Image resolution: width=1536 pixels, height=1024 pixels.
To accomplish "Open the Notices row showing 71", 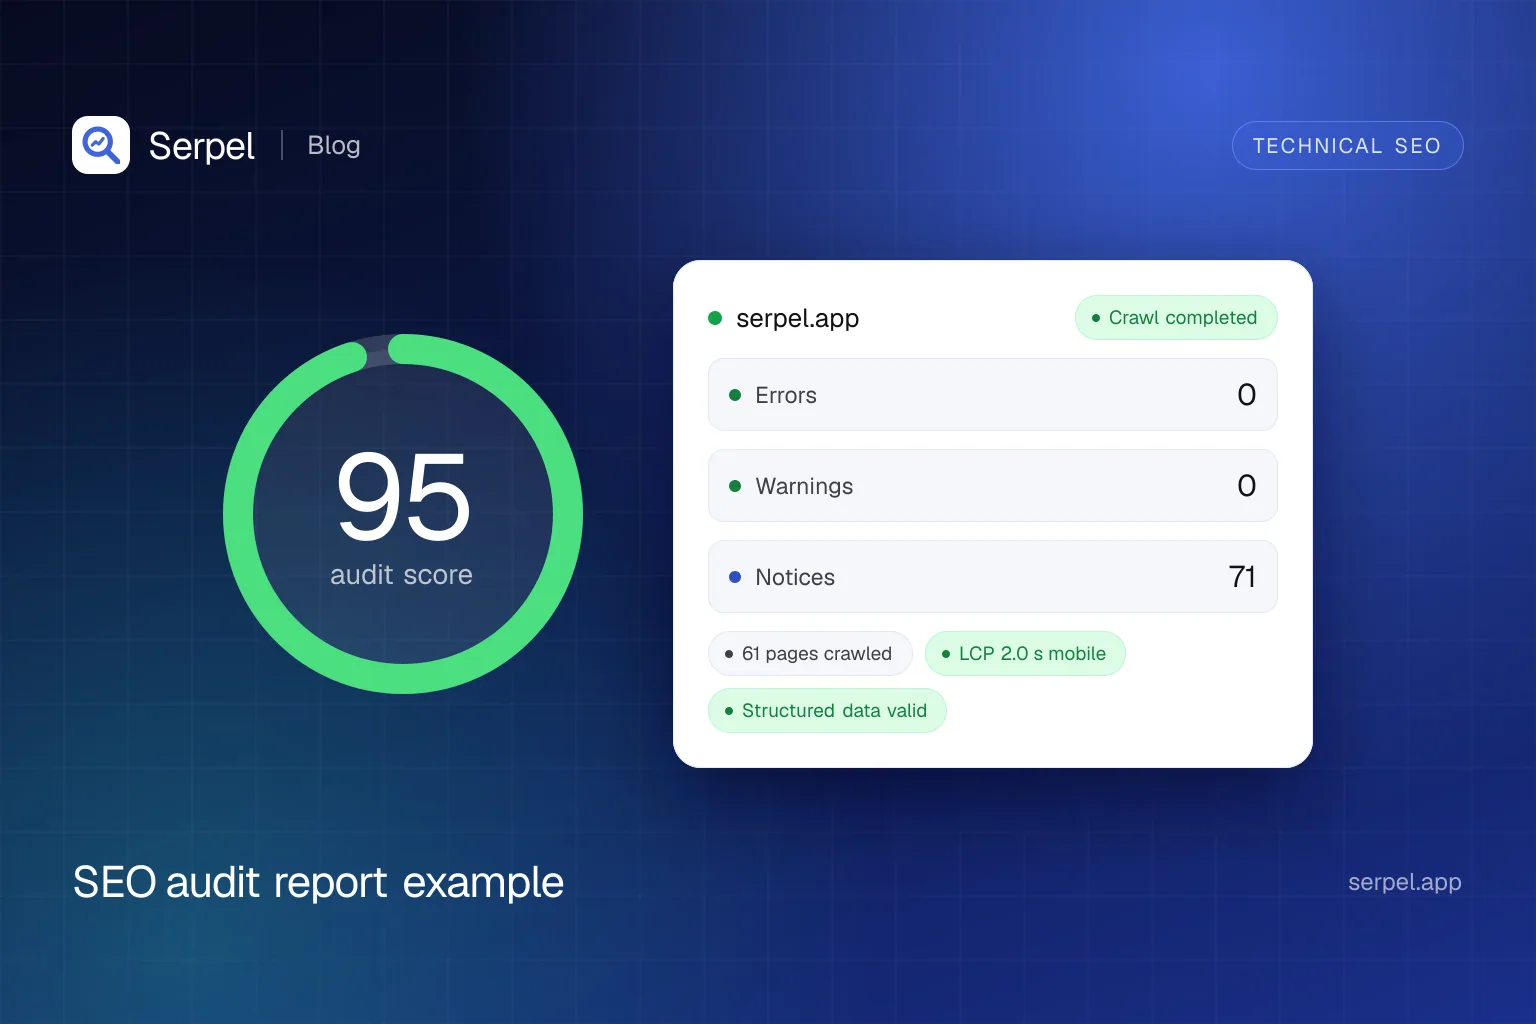I will click(x=993, y=577).
